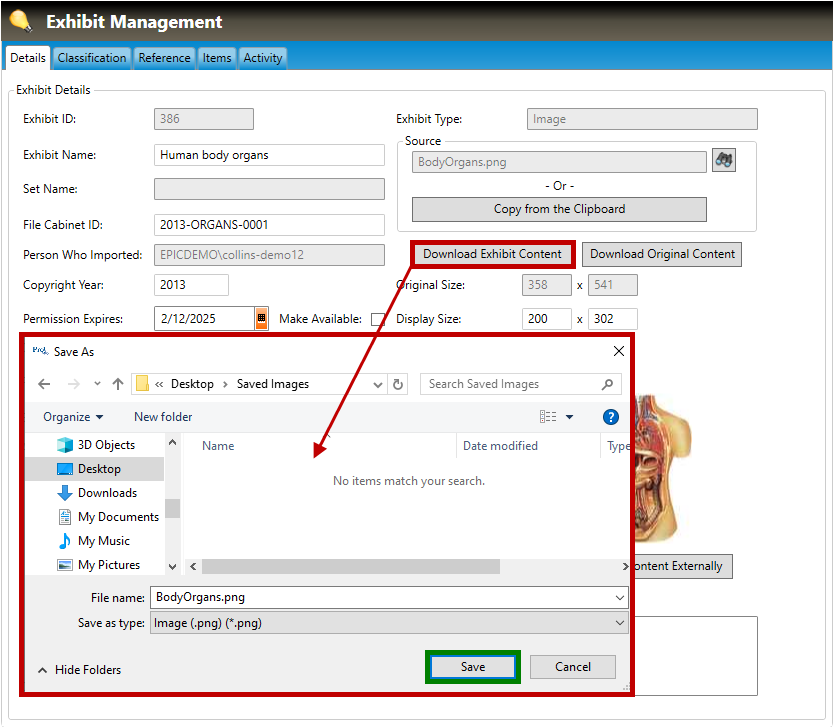Refresh the Saved Images folder view
Screen dimensions: 835x727
(x=399, y=384)
